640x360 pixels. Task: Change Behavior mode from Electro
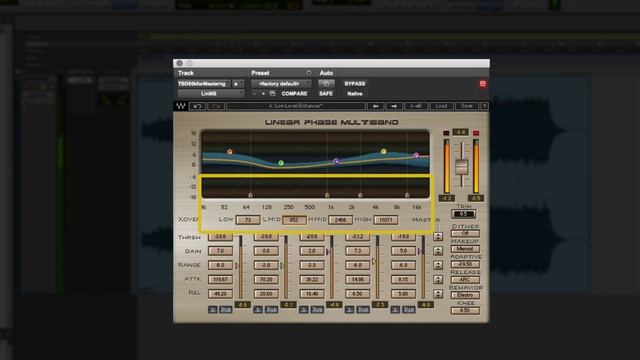(x=465, y=295)
